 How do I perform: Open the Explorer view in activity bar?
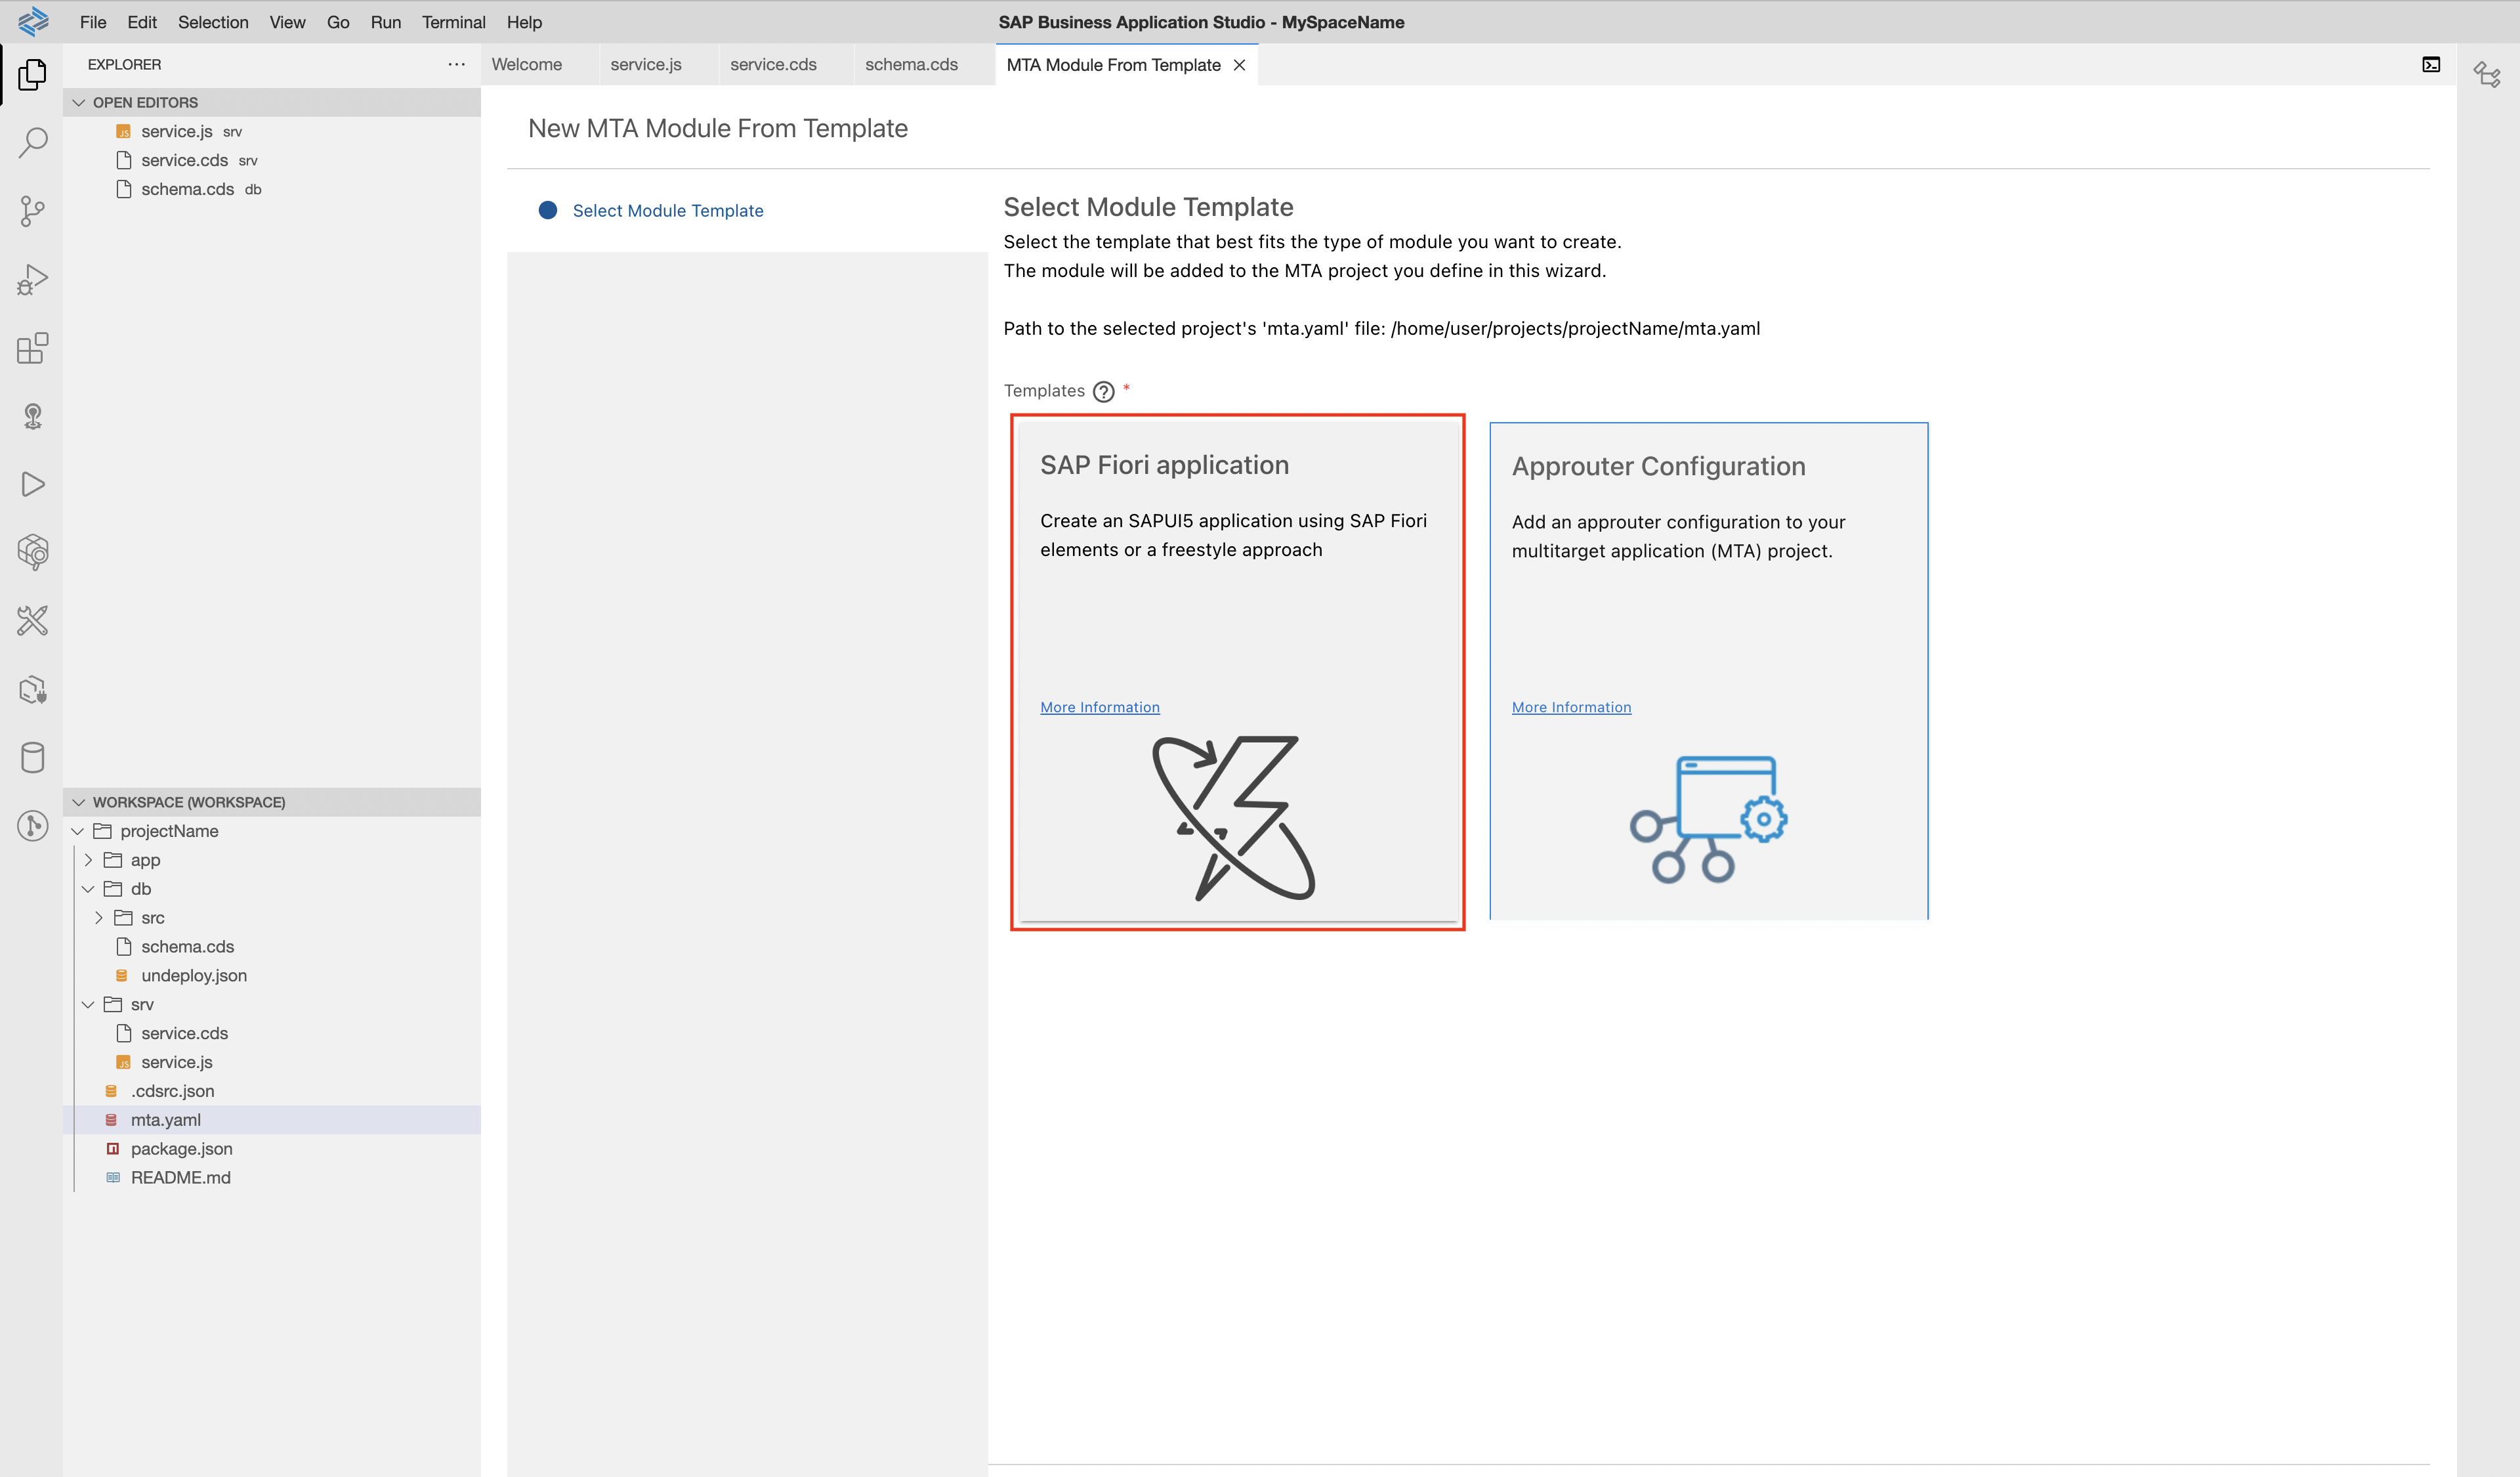[x=32, y=74]
